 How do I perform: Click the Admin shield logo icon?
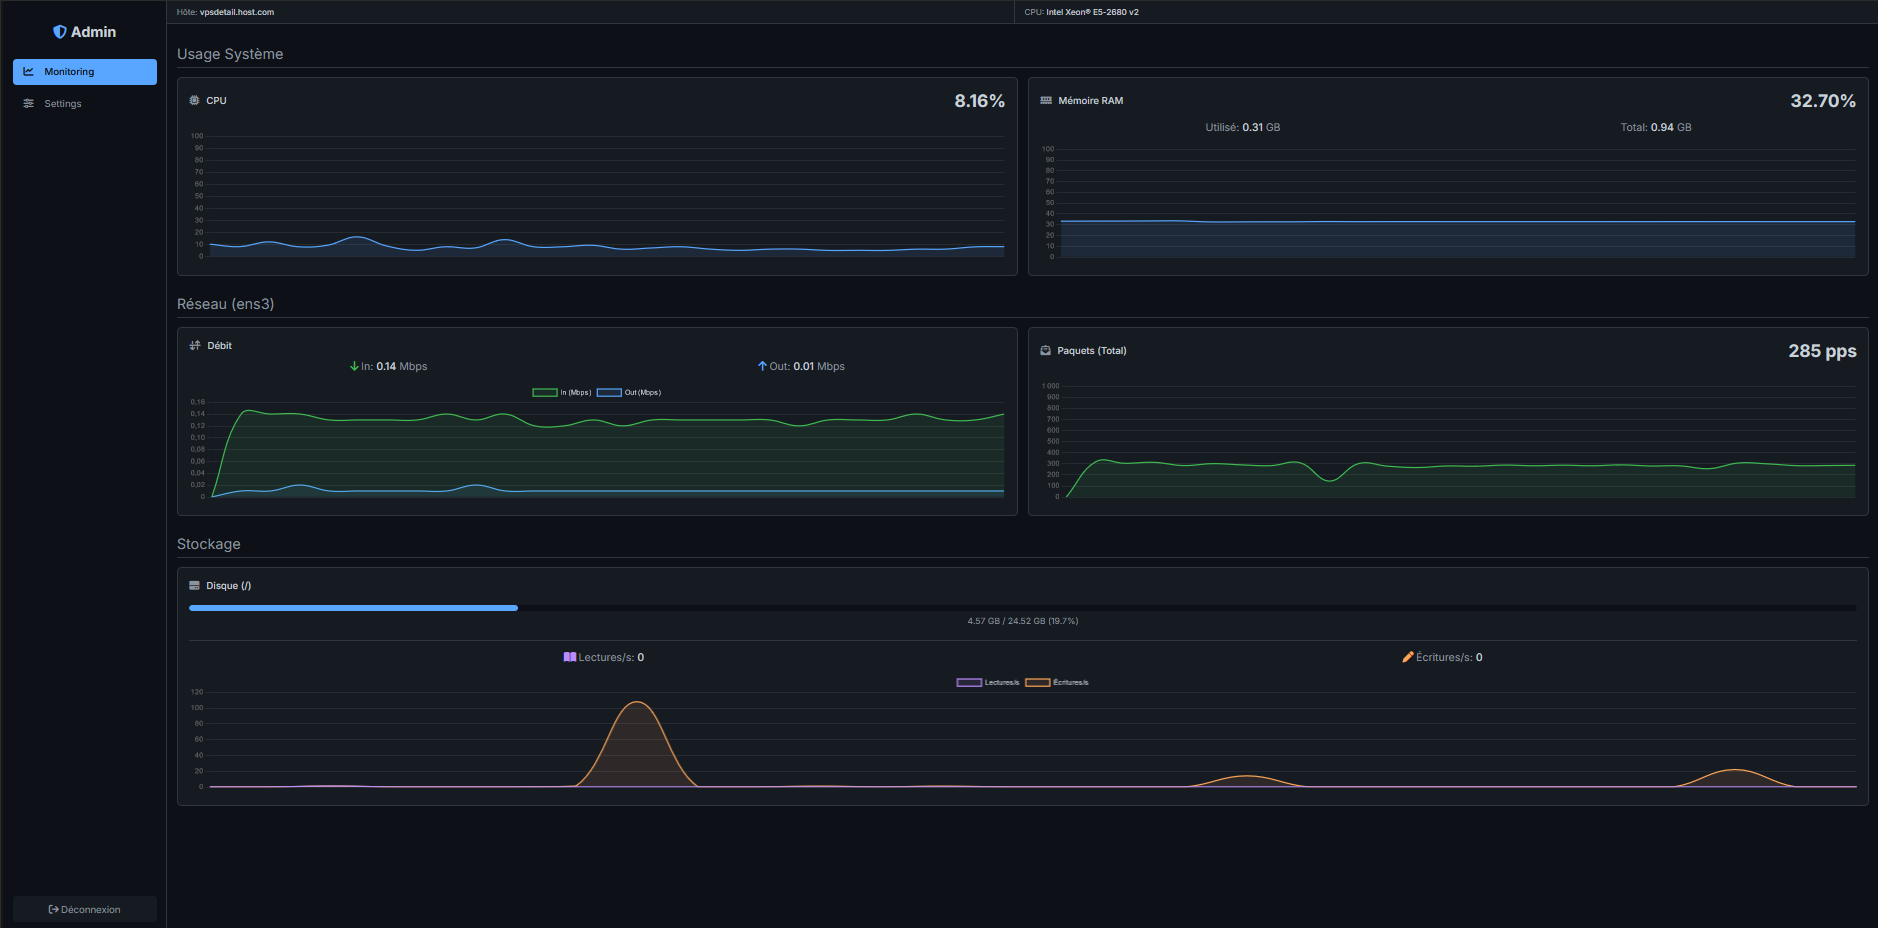coord(60,32)
